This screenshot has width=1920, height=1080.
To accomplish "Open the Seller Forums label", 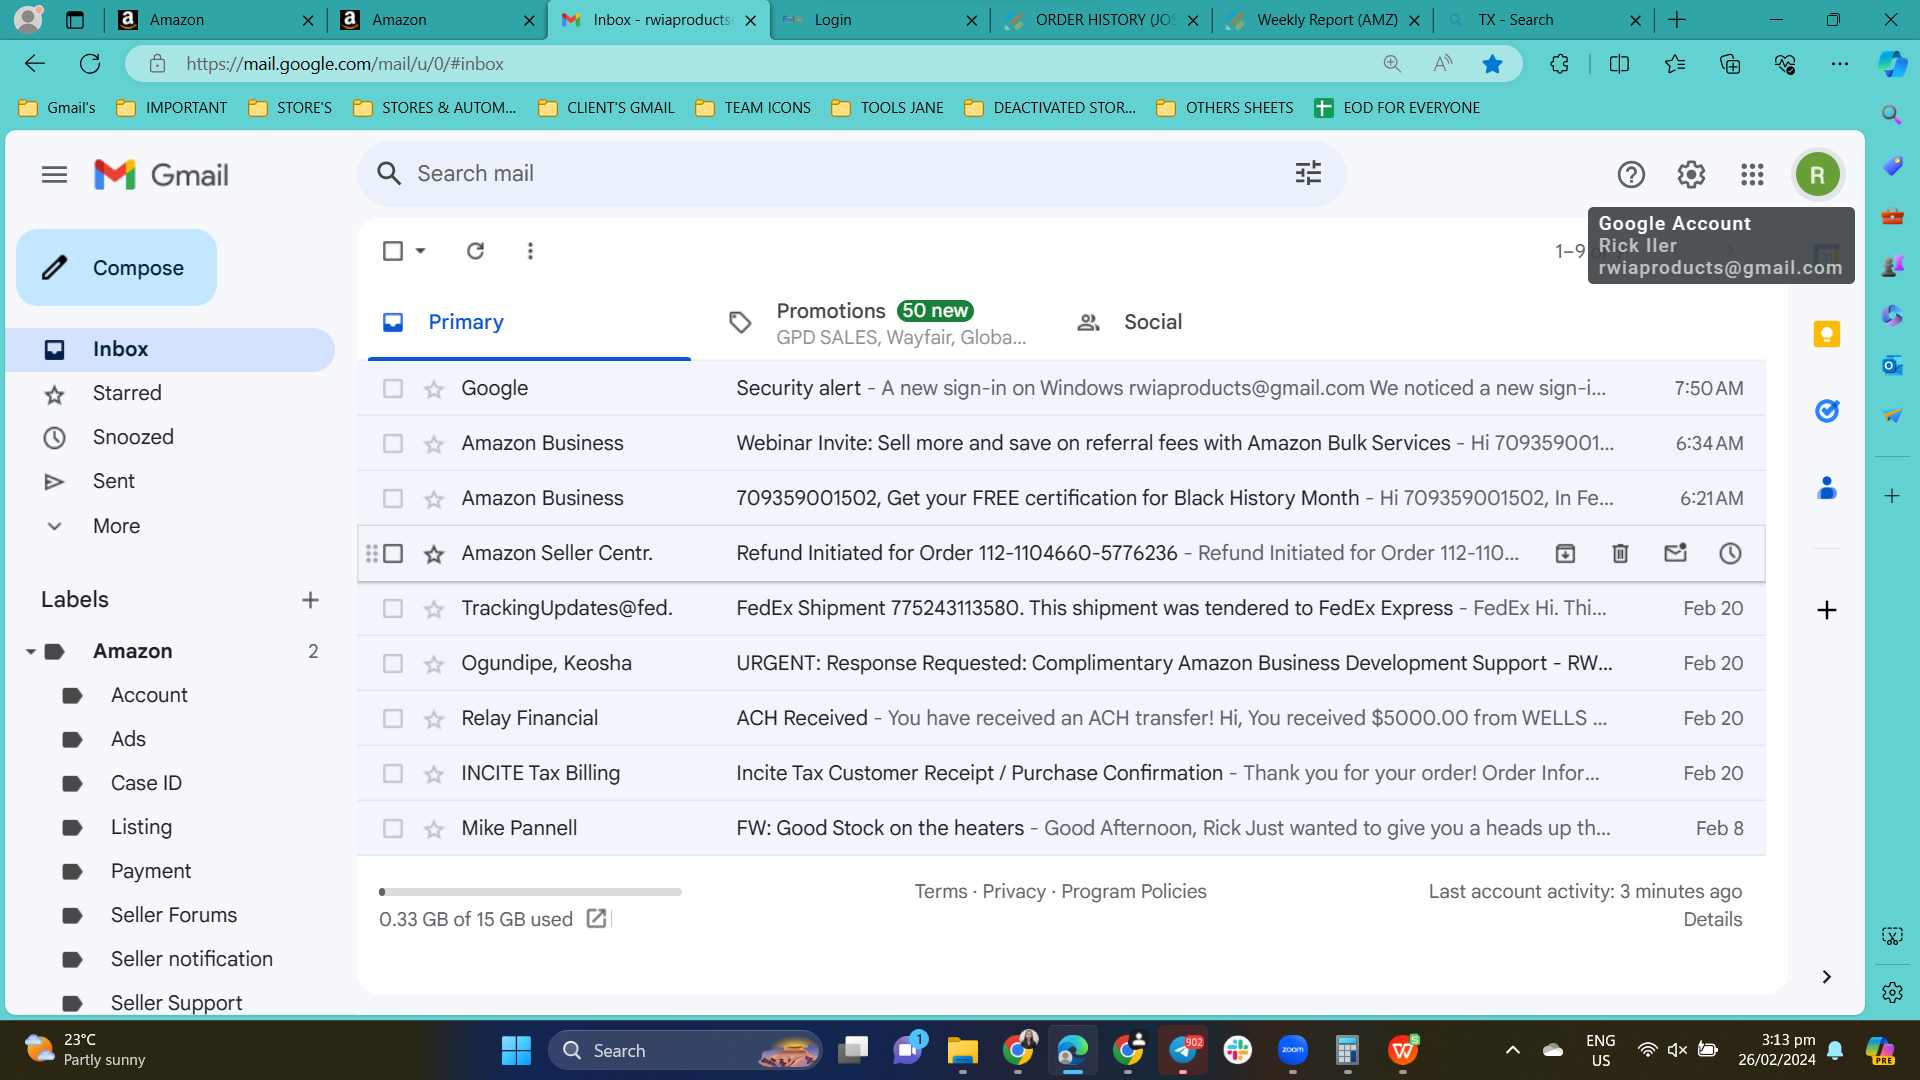I will pos(174,915).
